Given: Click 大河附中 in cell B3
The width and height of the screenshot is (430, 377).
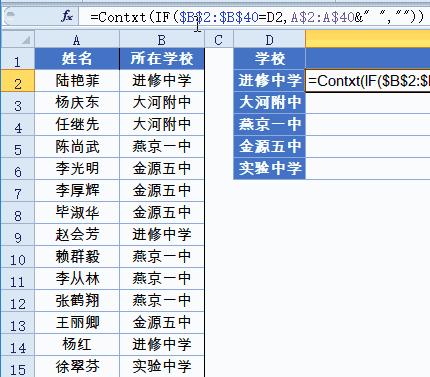Looking at the screenshot, I should tap(162, 103).
